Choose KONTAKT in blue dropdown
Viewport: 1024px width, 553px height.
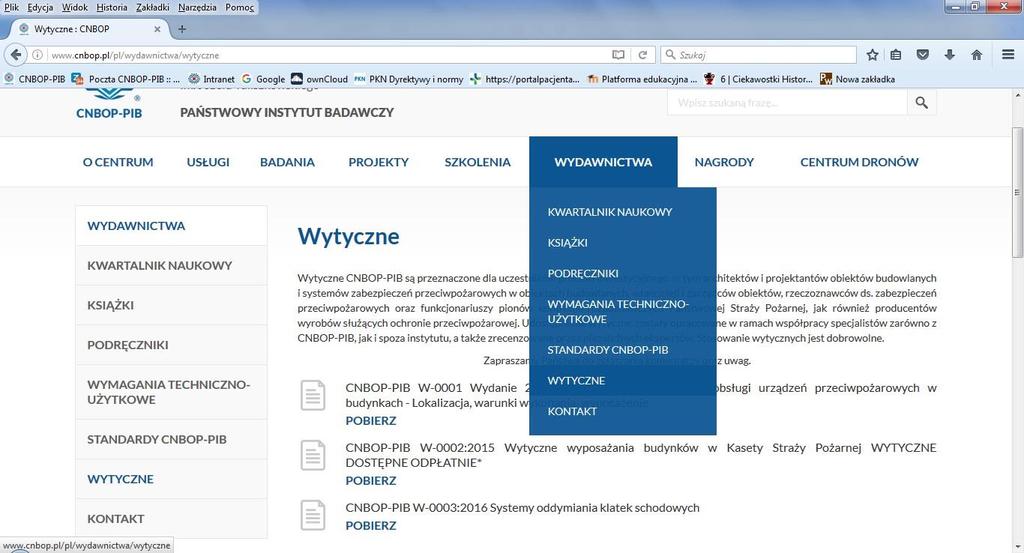pos(572,411)
